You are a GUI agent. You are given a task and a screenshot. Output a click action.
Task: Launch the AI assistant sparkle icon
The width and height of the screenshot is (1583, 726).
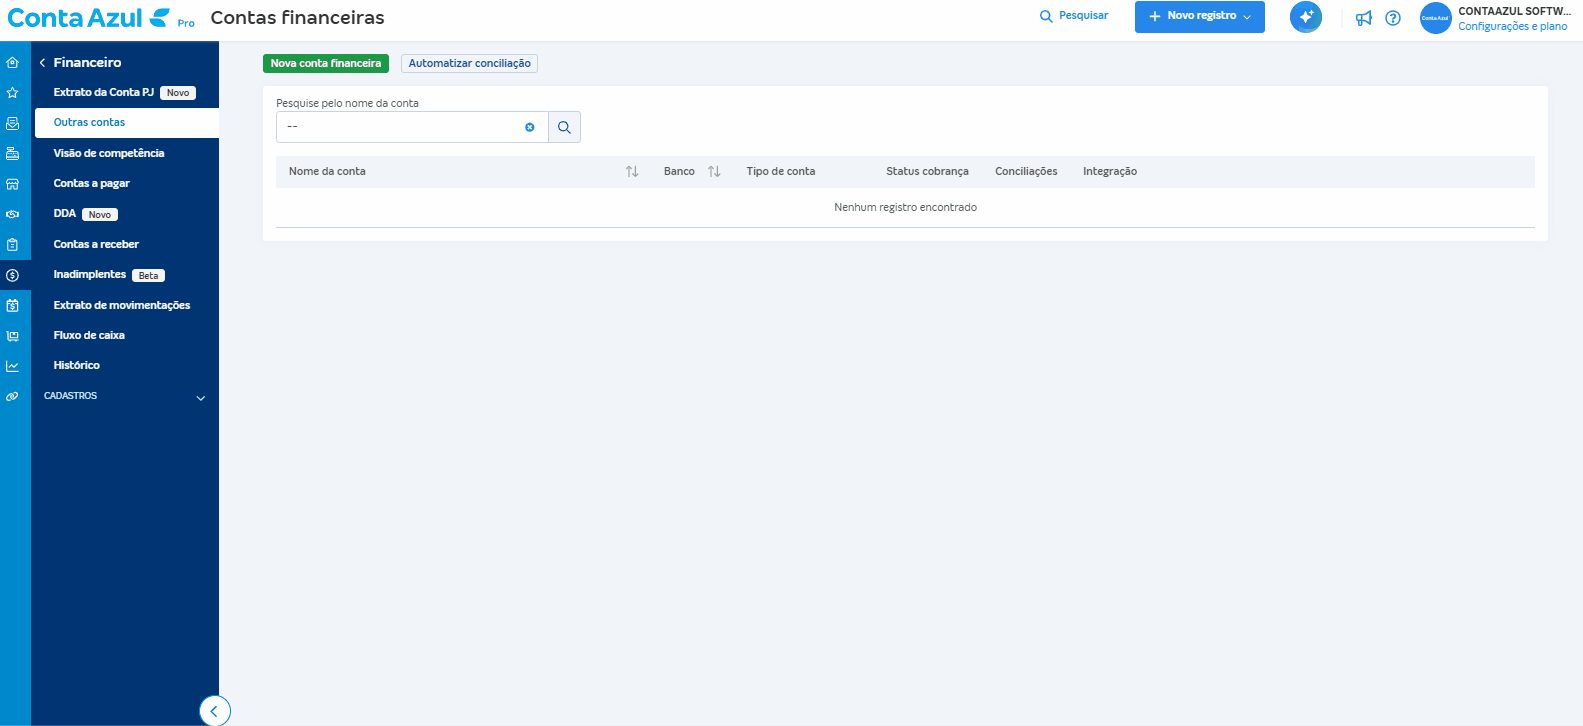click(x=1305, y=17)
